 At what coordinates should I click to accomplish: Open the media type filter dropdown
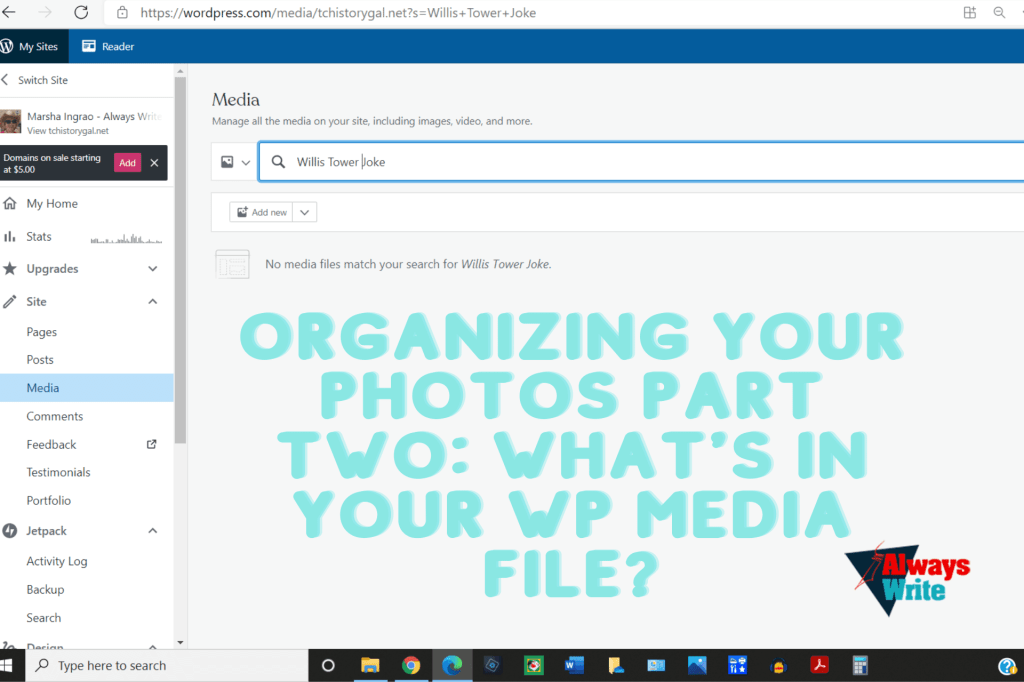(235, 162)
